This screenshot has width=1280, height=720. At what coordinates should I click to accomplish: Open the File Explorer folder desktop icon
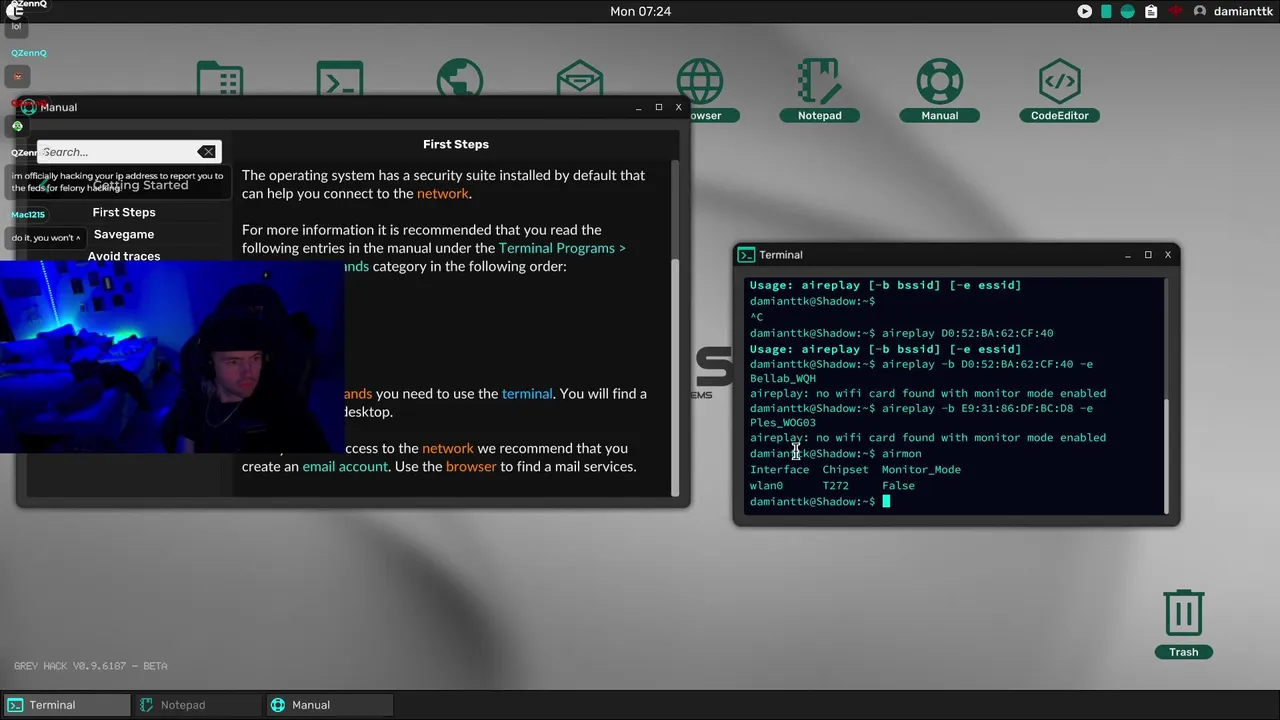click(x=220, y=78)
